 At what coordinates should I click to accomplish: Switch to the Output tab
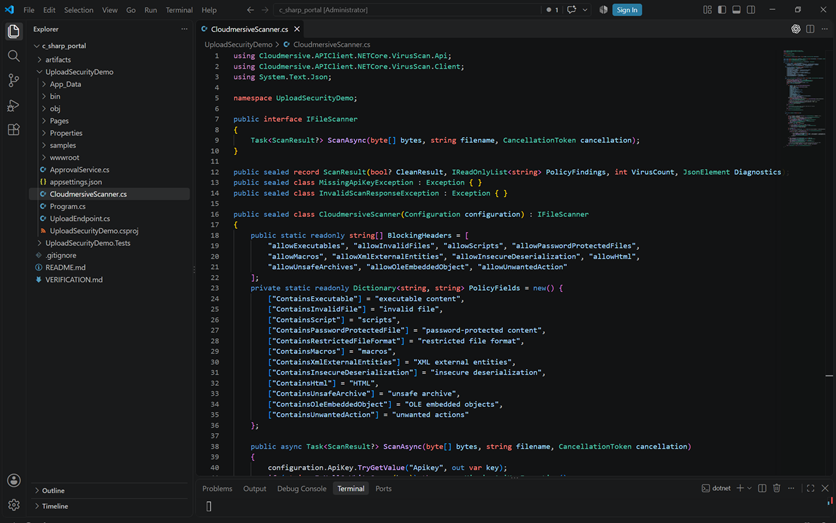pos(254,488)
